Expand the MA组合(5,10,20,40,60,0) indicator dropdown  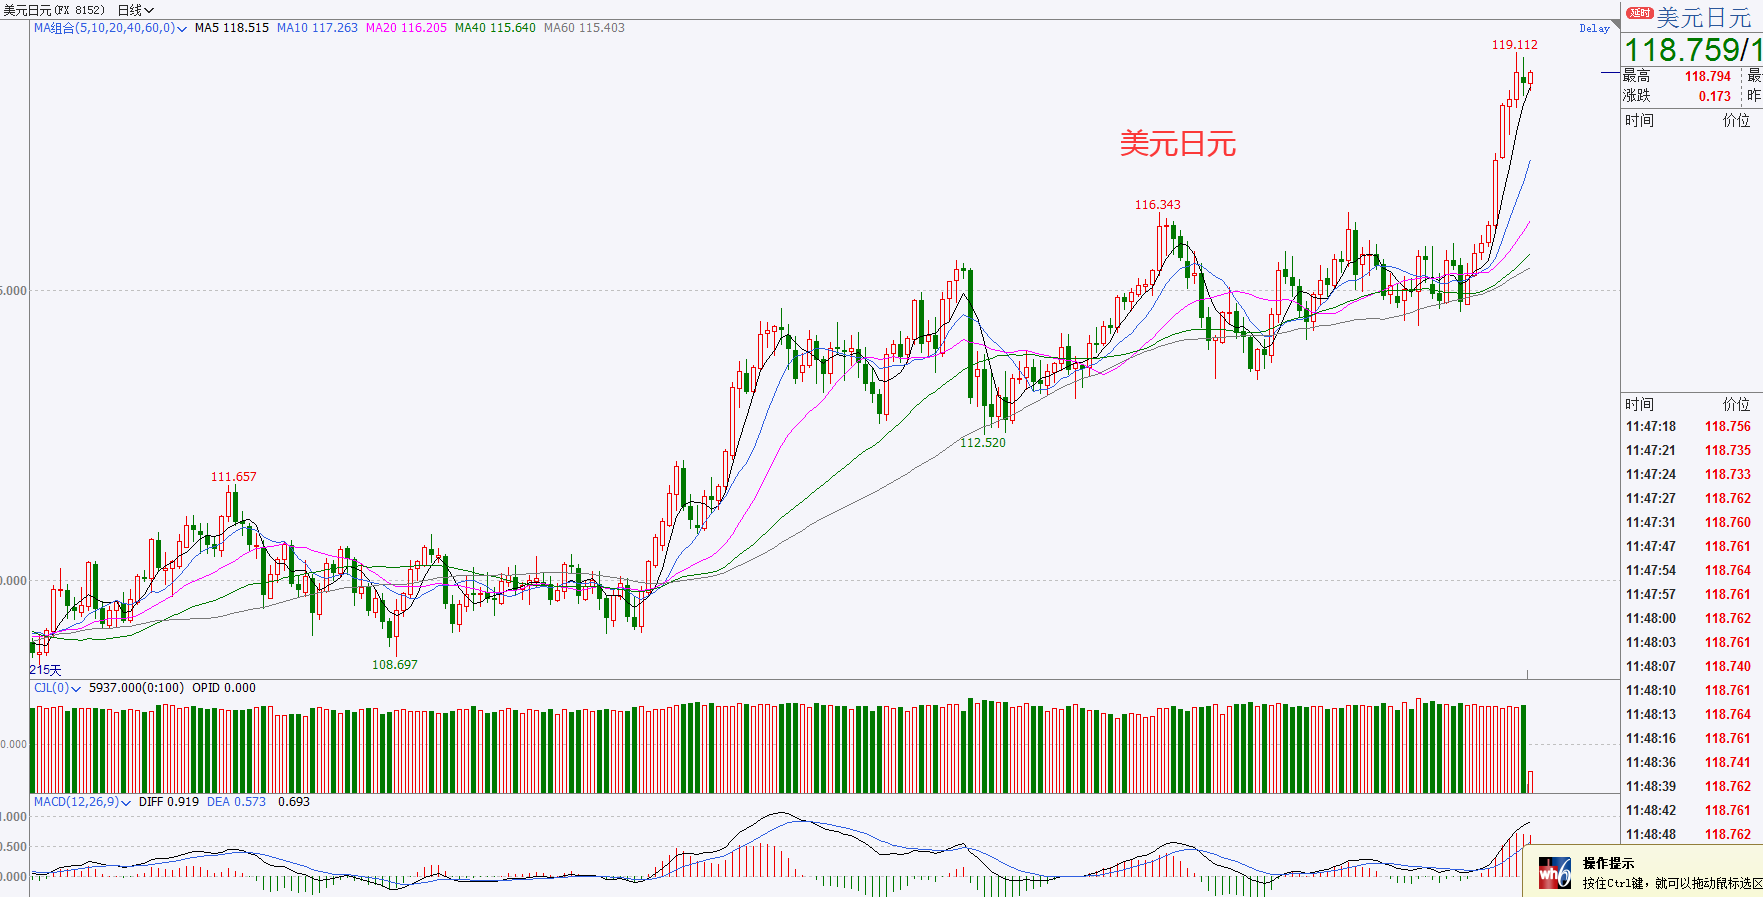[110, 28]
